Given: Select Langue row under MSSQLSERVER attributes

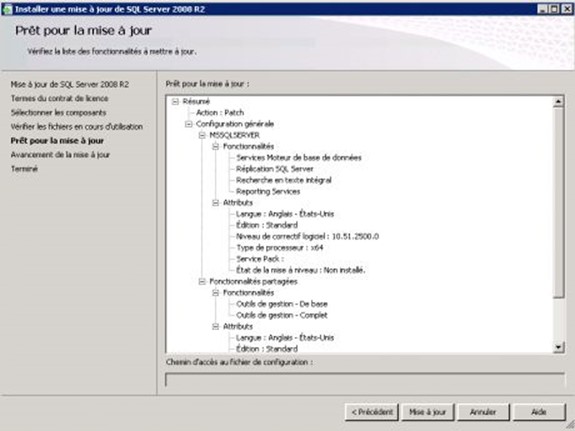Looking at the screenshot, I should coord(285,214).
